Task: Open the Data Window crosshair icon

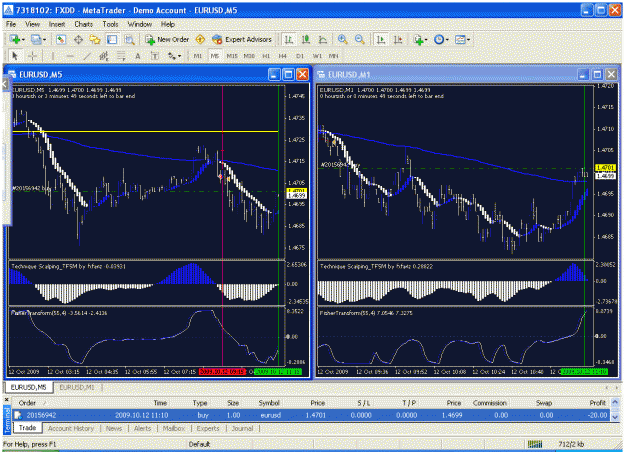Action: 78,39
